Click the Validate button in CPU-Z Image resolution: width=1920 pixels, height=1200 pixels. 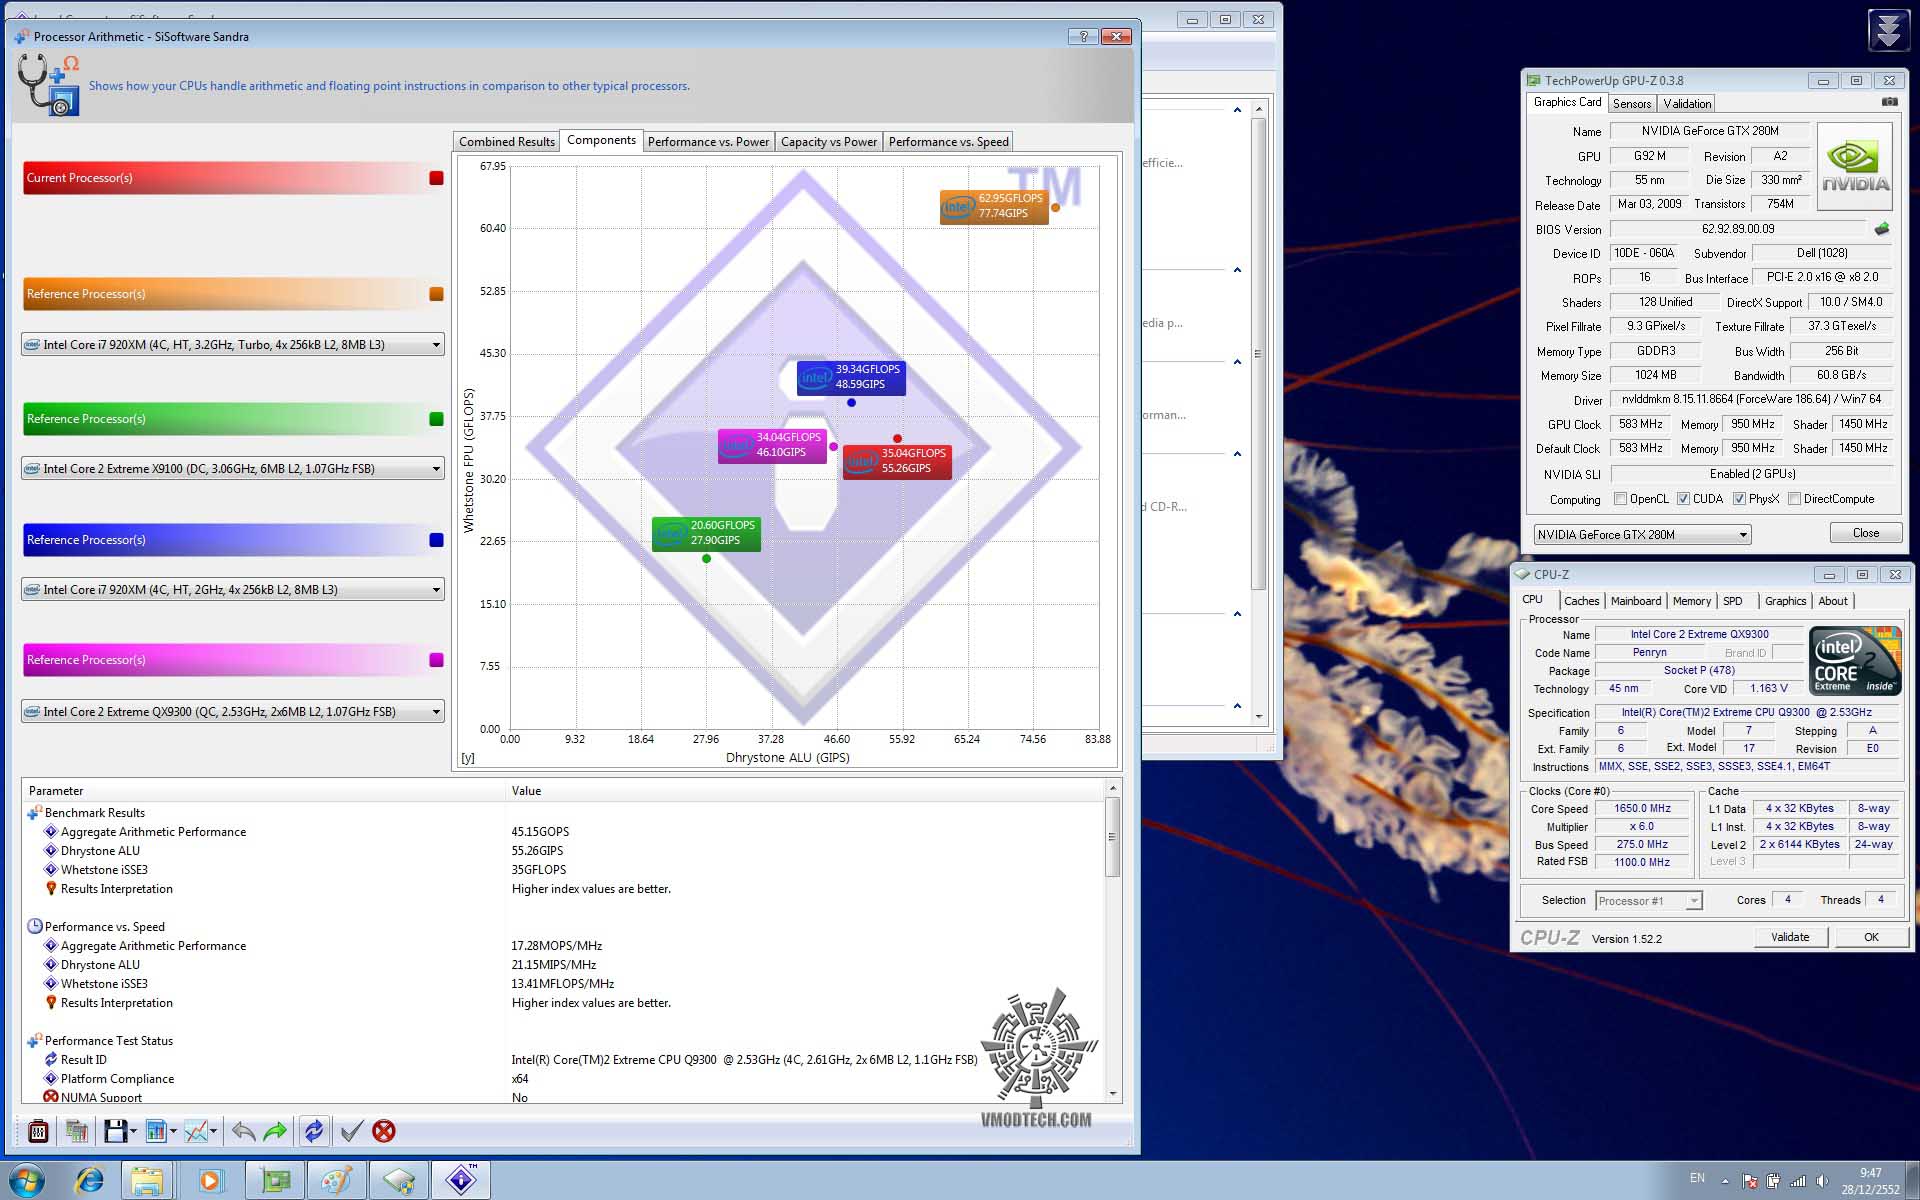click(1790, 937)
